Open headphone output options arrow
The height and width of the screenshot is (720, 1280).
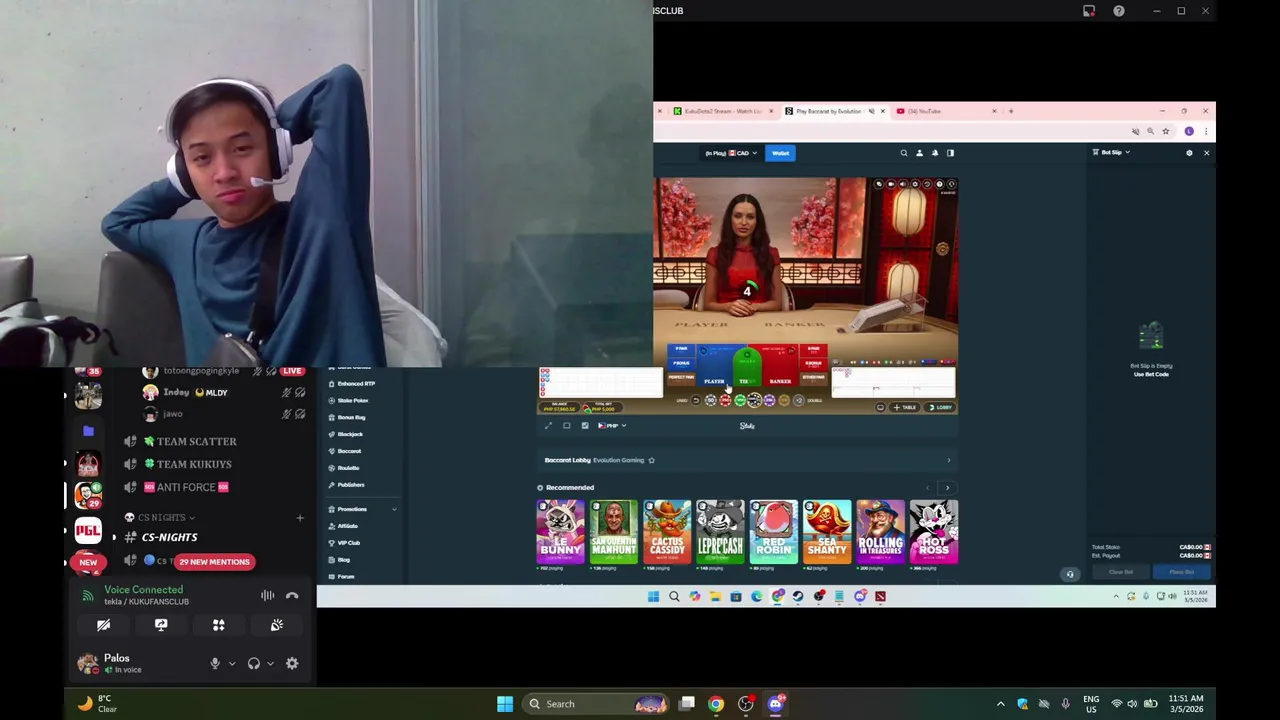coord(270,663)
